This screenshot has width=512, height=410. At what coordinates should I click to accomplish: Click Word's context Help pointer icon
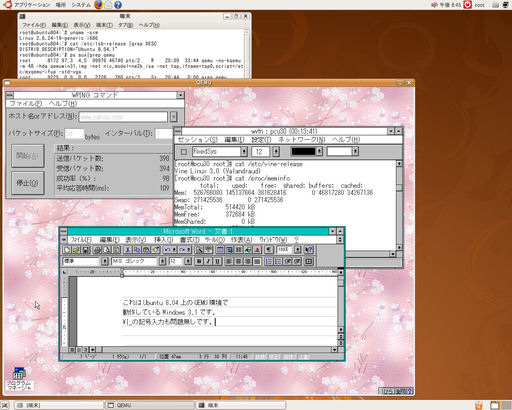point(309,250)
